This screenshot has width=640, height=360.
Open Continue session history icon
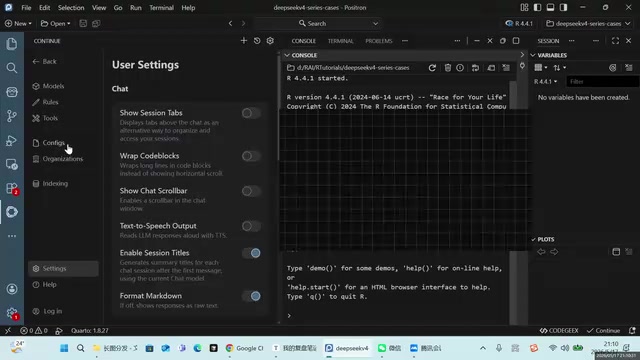click(x=257, y=41)
